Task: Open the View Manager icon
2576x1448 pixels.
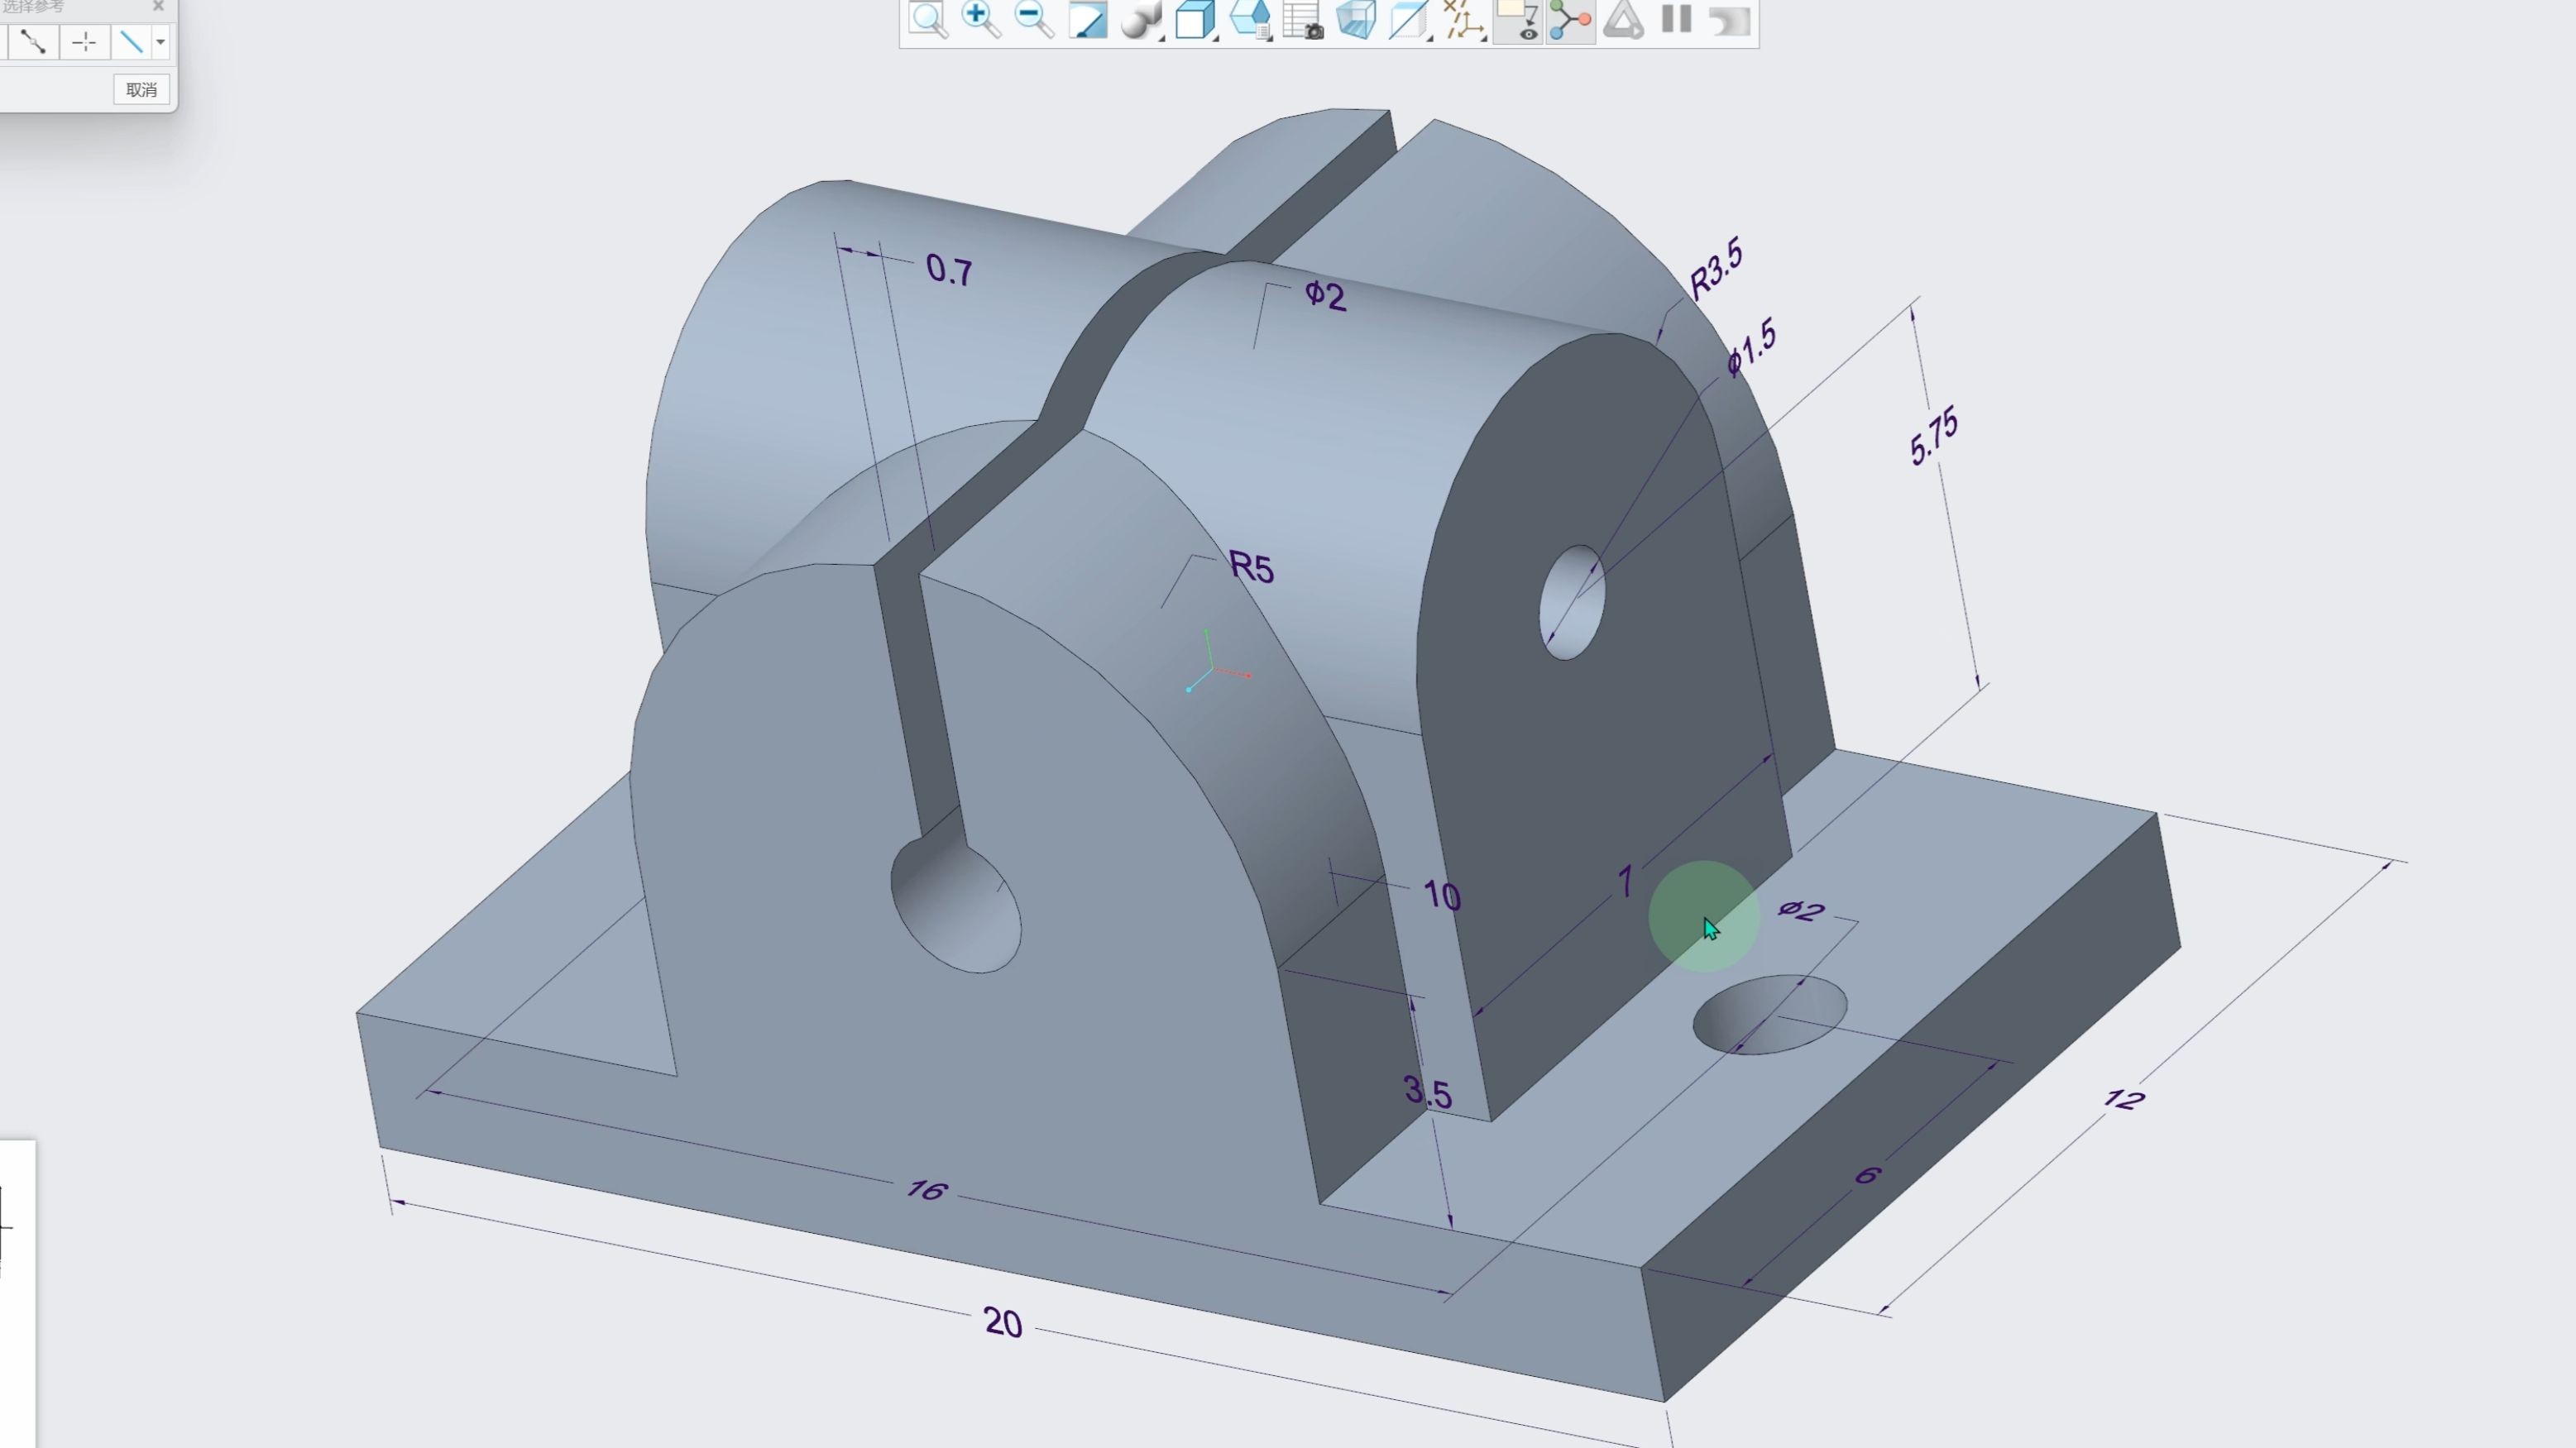Action: point(1249,20)
